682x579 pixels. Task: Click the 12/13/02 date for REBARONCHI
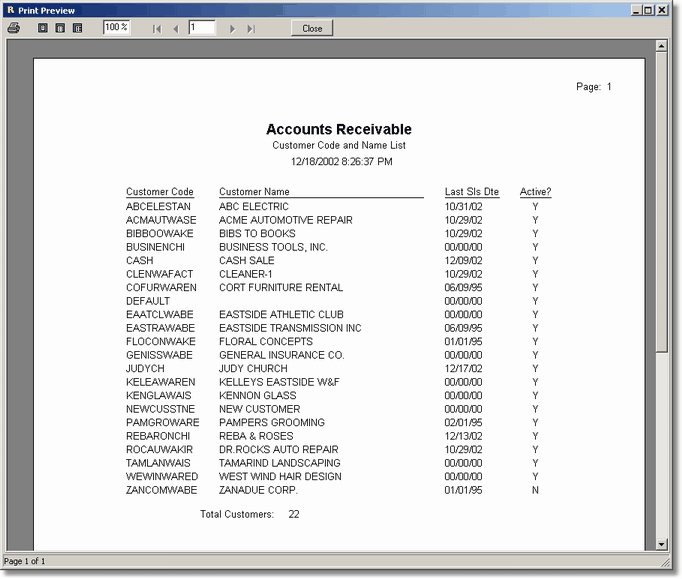[463, 436]
